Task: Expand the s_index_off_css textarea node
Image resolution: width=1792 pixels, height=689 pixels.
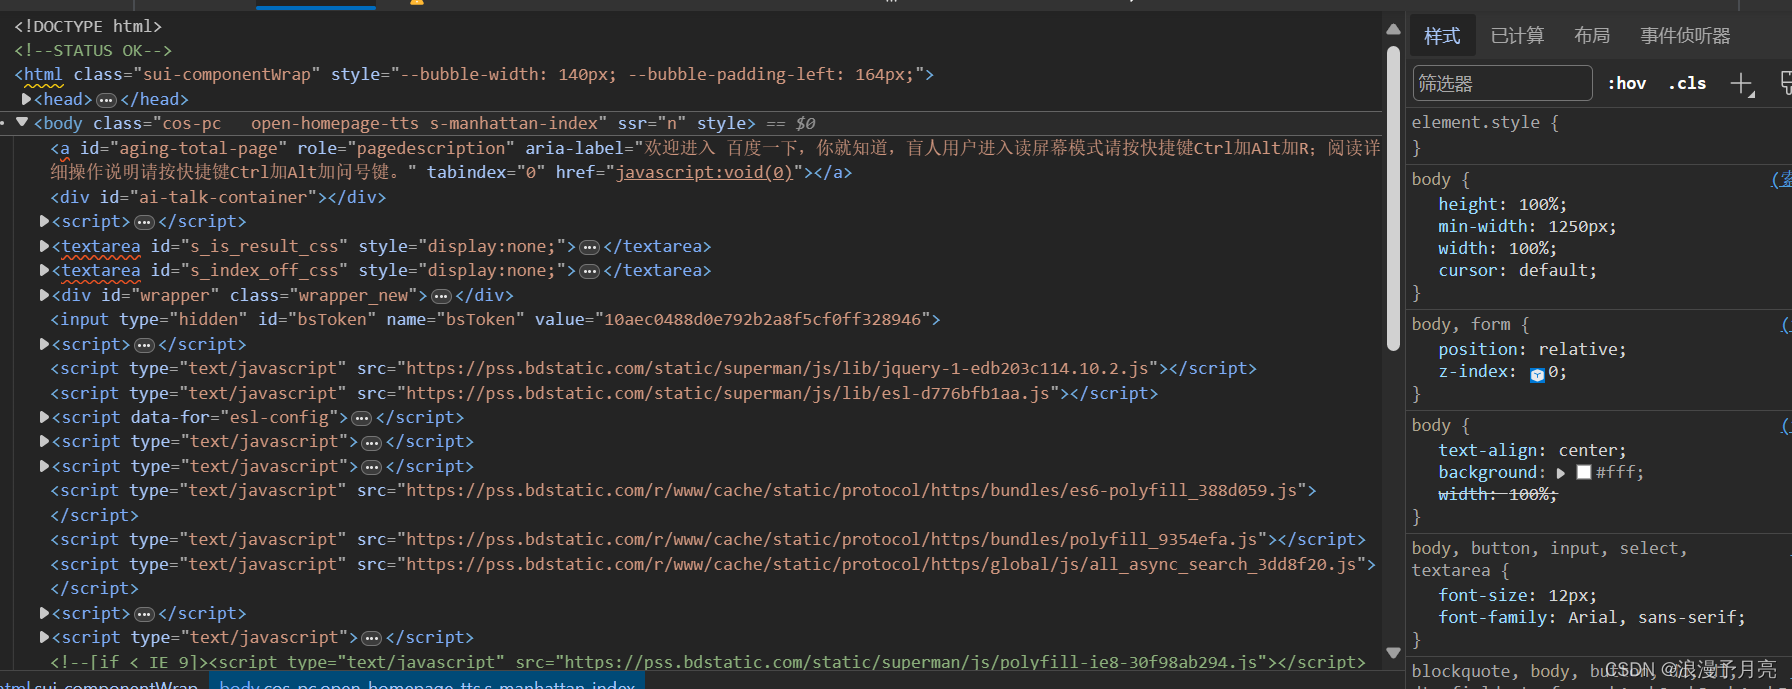Action: [x=44, y=270]
